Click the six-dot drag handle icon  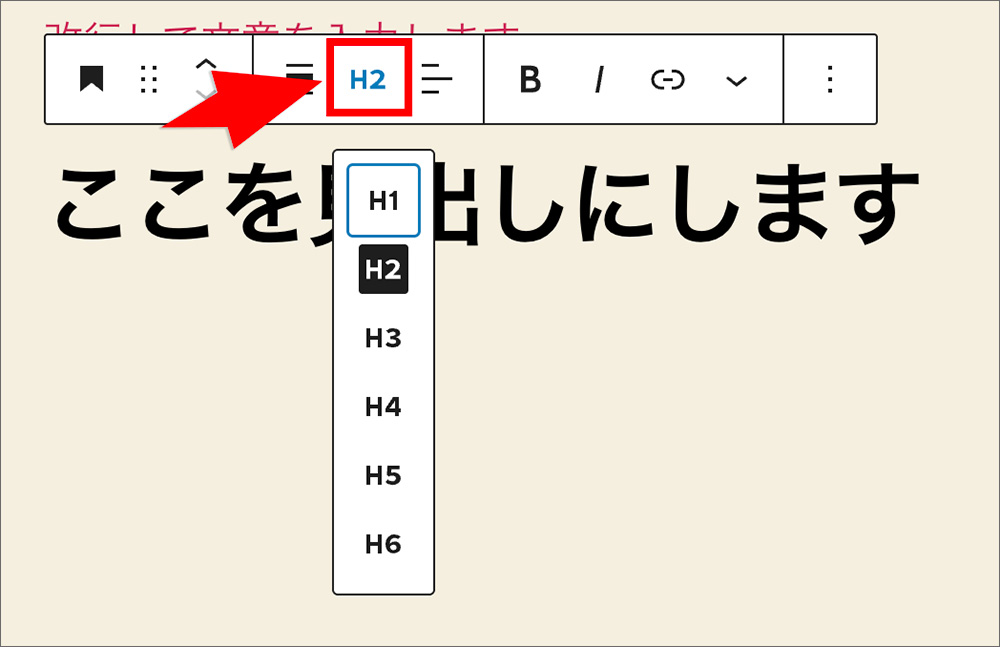point(149,79)
